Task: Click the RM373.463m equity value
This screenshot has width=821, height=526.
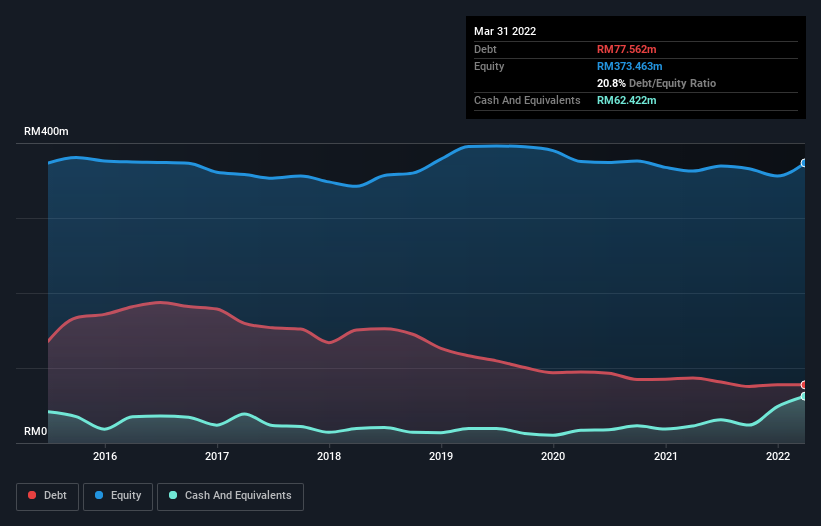Action: pos(629,66)
